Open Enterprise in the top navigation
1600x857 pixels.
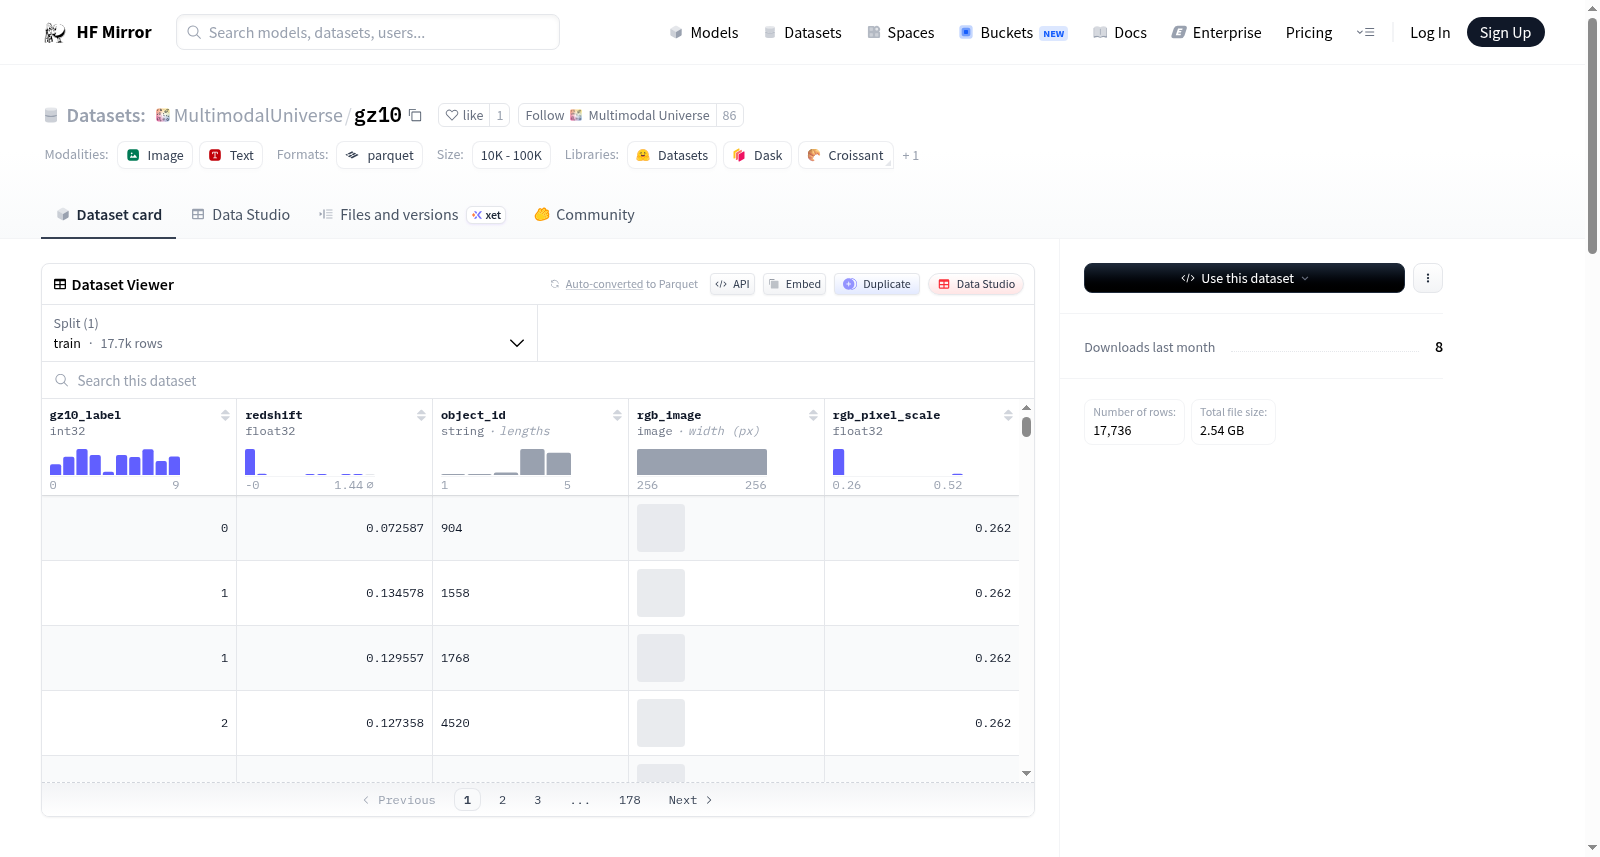[1216, 33]
